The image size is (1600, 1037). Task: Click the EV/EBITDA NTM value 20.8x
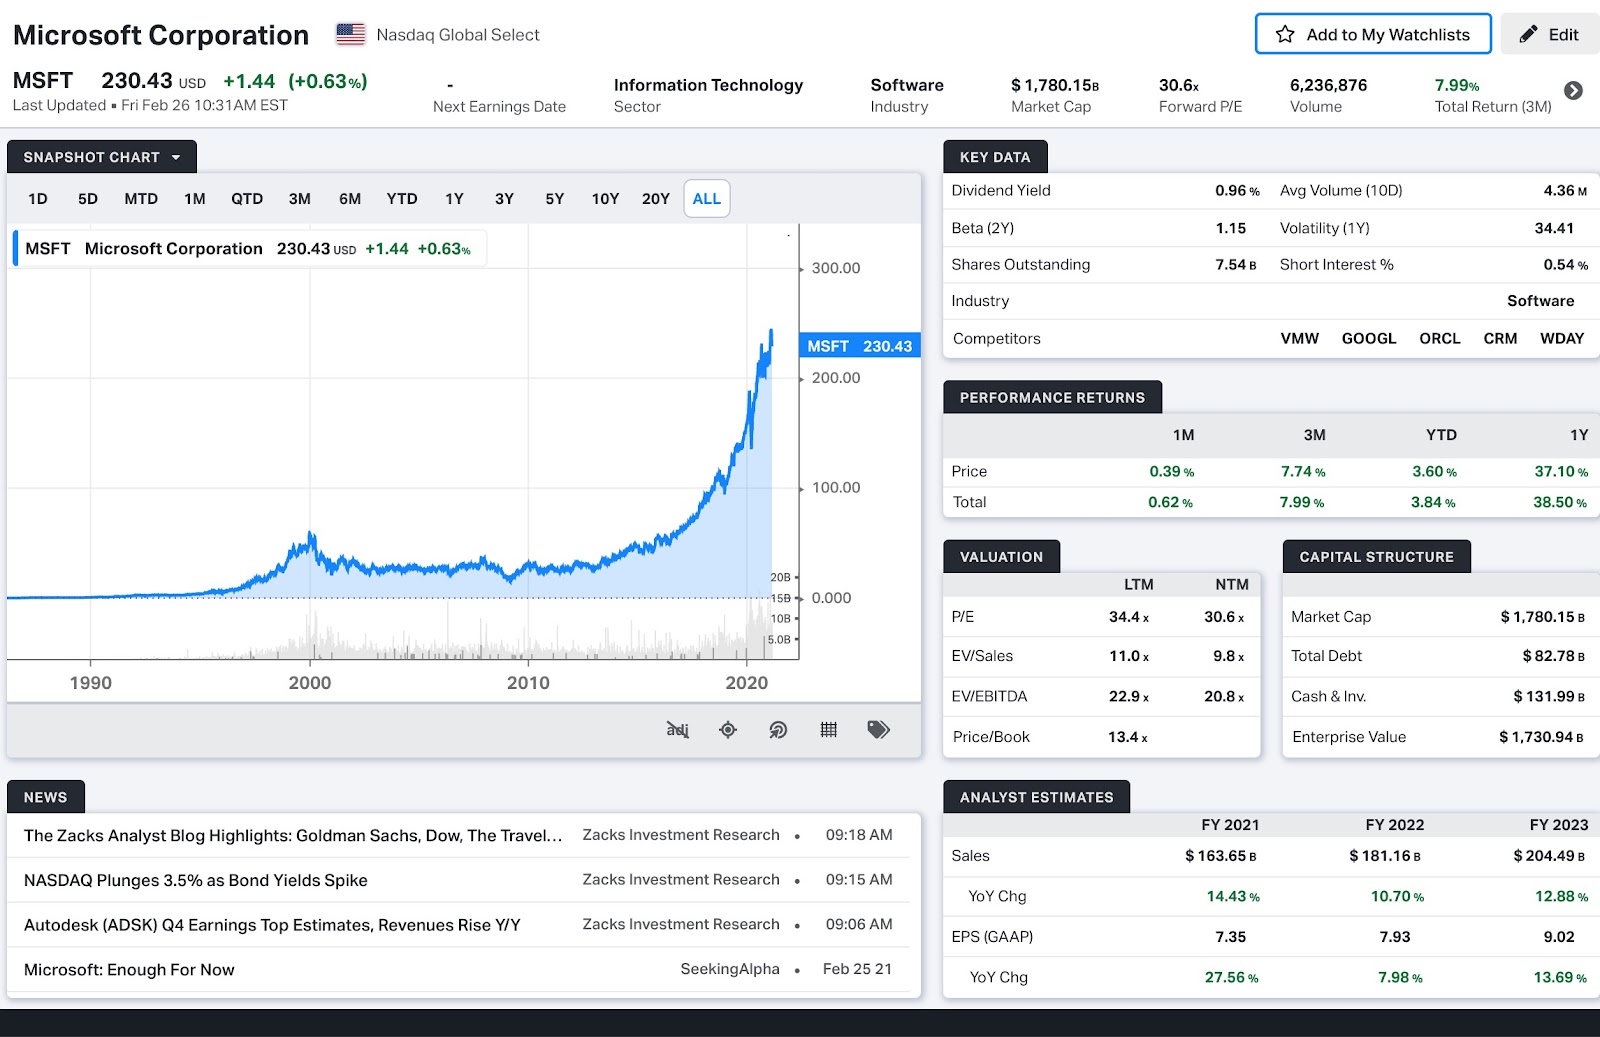click(x=1224, y=697)
